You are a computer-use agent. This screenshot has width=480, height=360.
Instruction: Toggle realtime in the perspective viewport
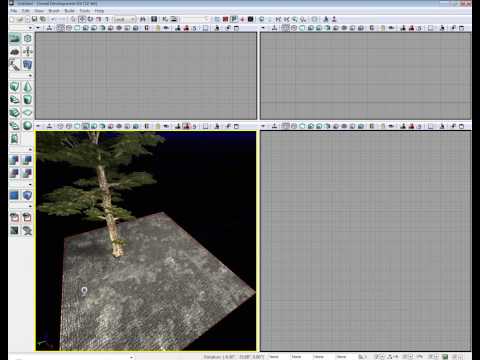(49, 126)
